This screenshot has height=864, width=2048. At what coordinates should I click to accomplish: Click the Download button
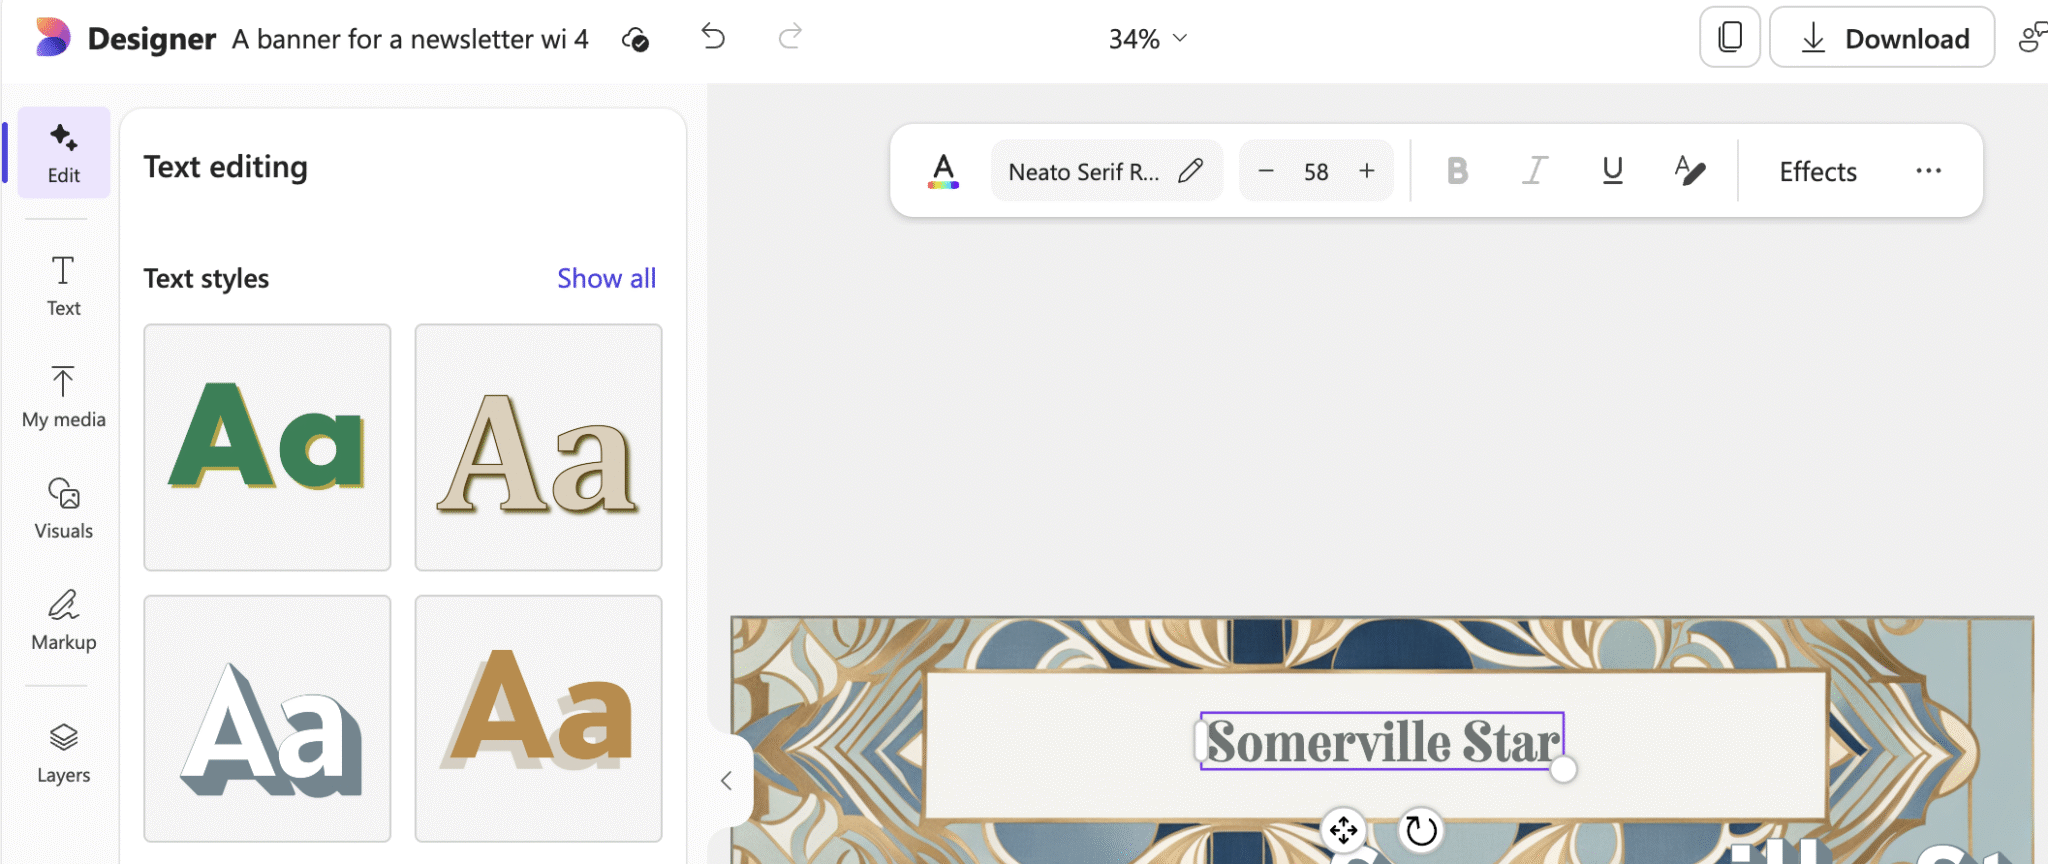[x=1882, y=38]
